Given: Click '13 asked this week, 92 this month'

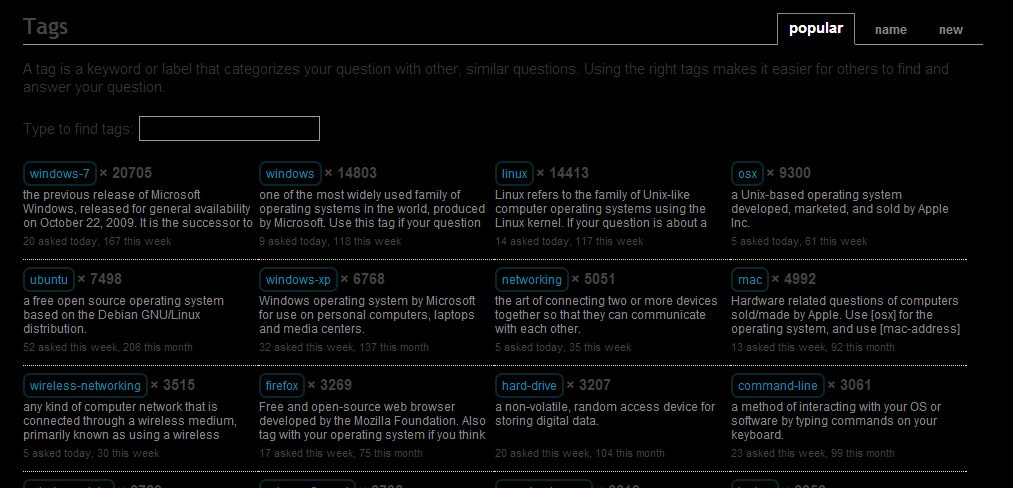Looking at the screenshot, I should tap(813, 347).
